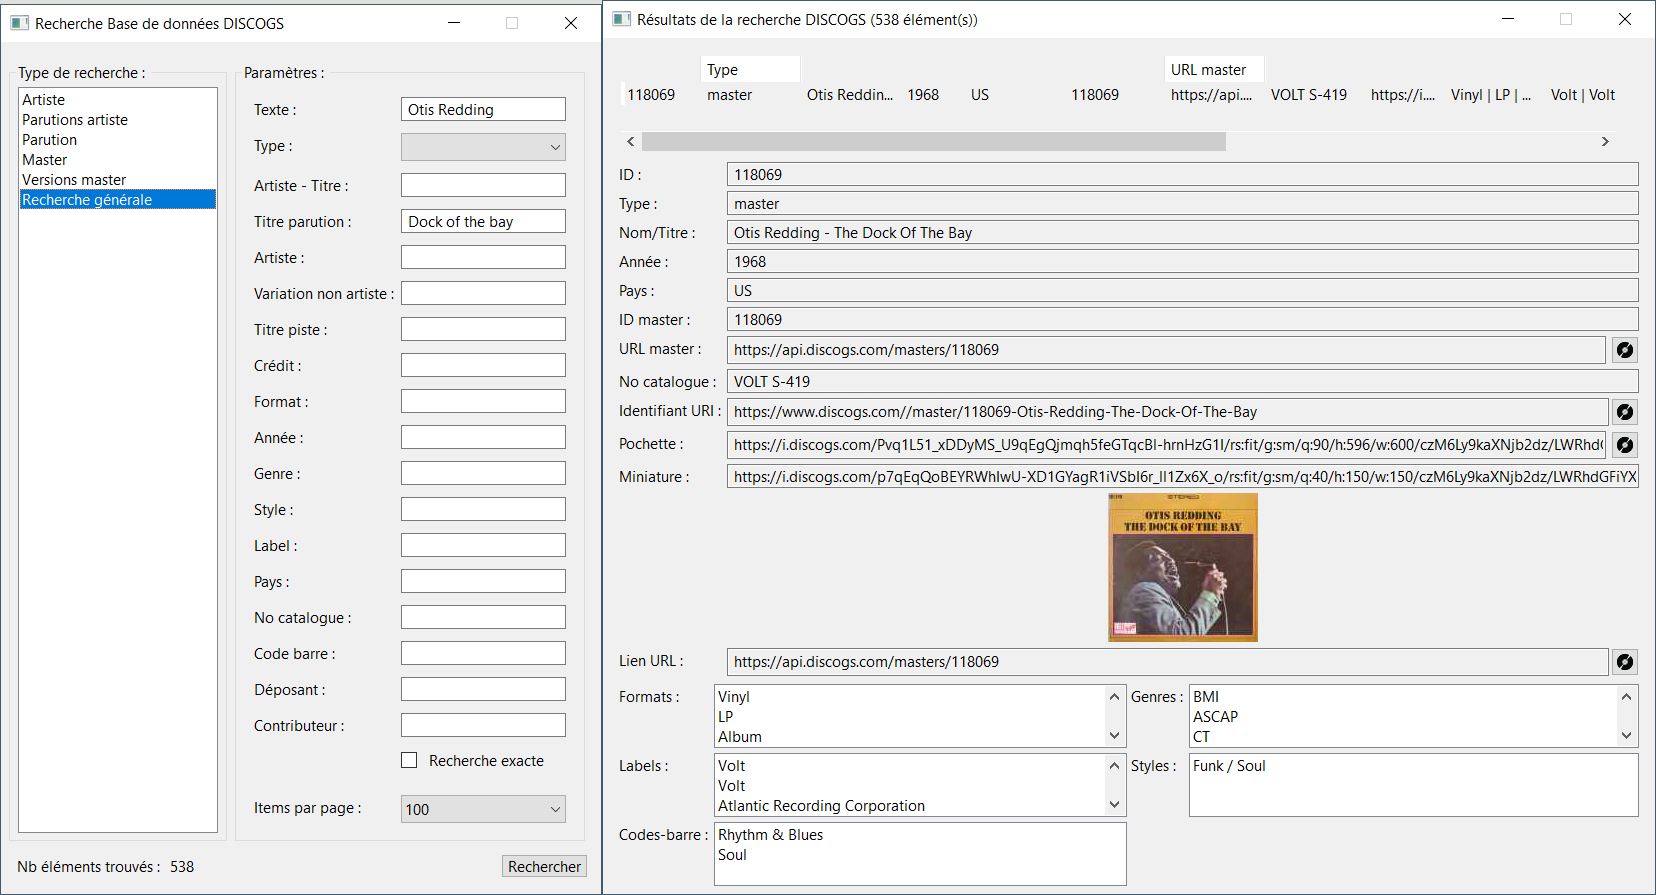
Task: Open the Identifiant URI link icon
Action: click(1625, 412)
